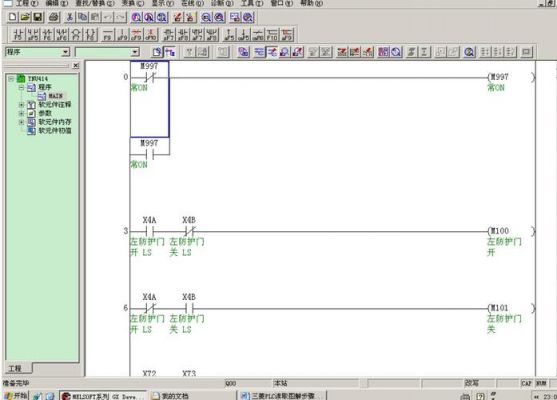
Task: Expand the 参数 tree node
Action: pyautogui.click(x=21, y=113)
